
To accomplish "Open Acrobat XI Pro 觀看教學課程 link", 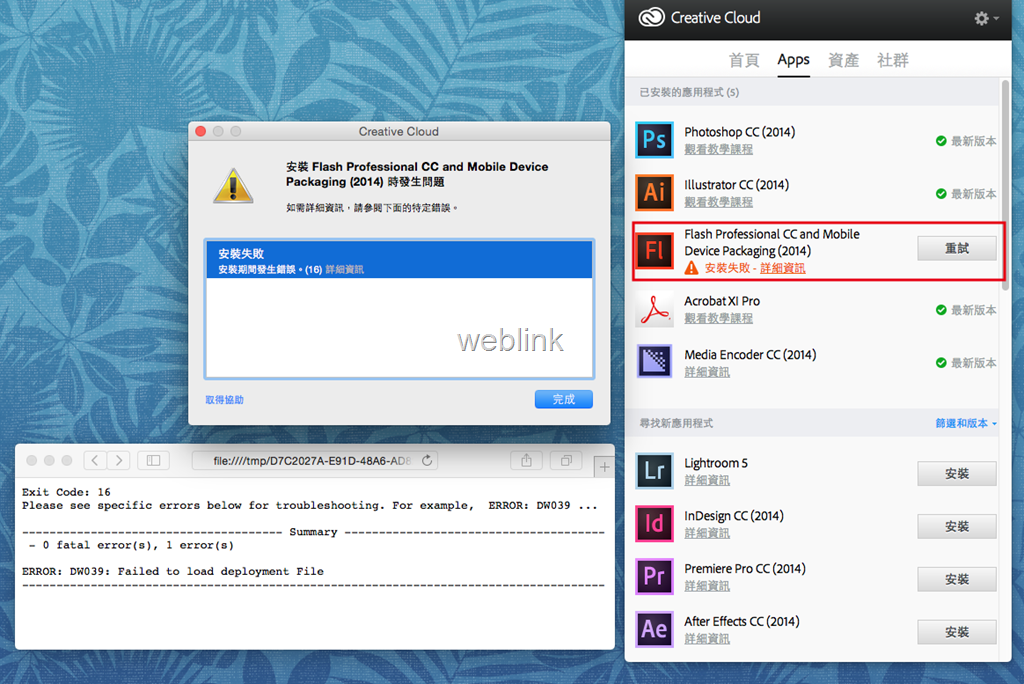I will [718, 319].
